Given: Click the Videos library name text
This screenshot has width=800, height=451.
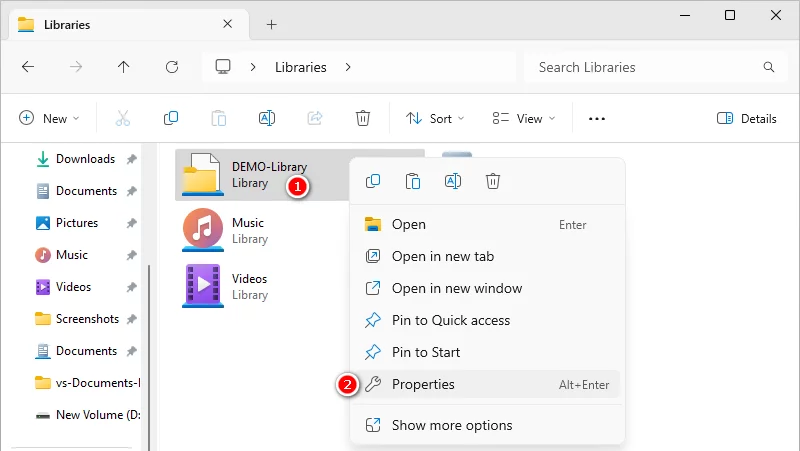Looking at the screenshot, I should (249, 279).
